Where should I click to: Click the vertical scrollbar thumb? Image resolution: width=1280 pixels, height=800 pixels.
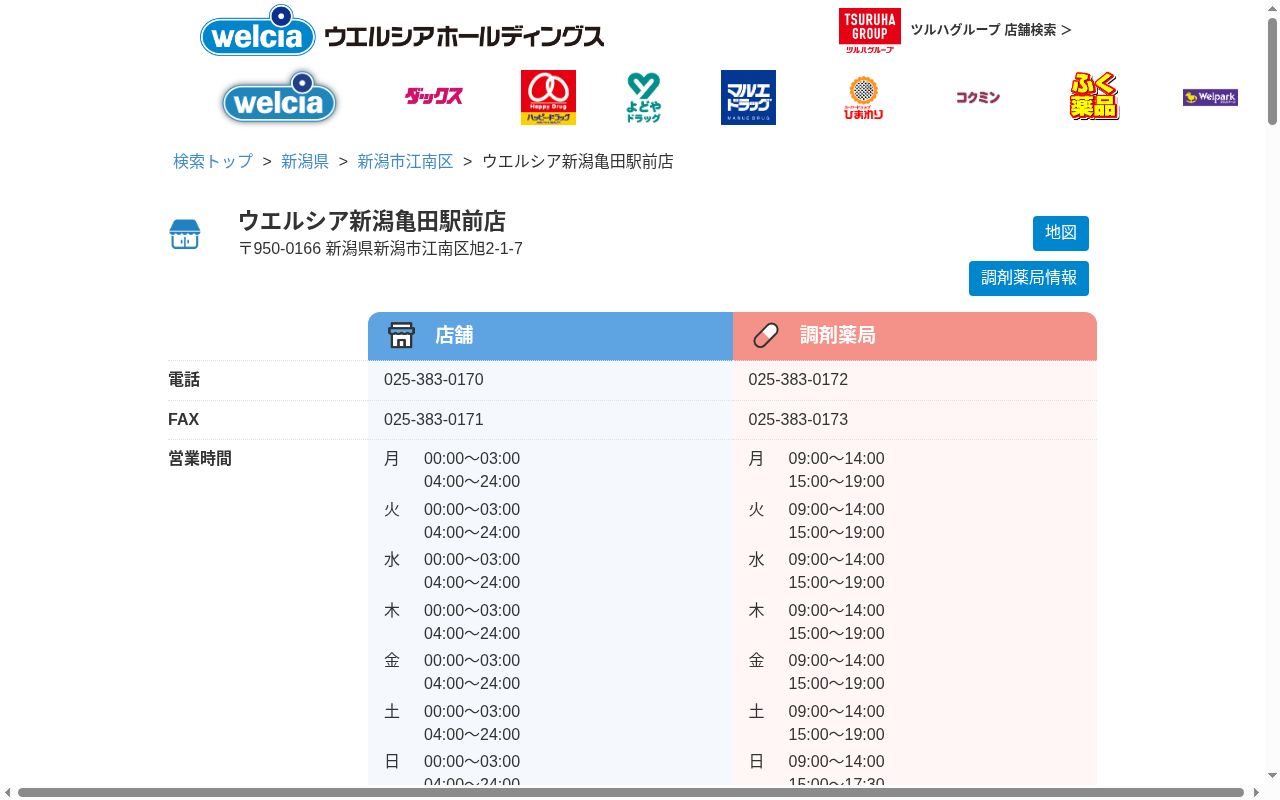coord(1272,70)
